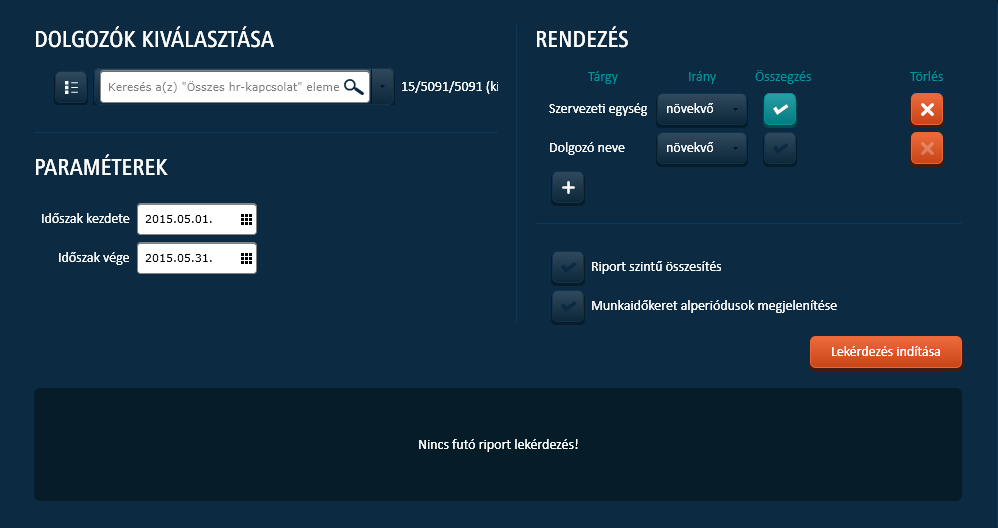Open calendar picker for Időszak kezdete

246,219
